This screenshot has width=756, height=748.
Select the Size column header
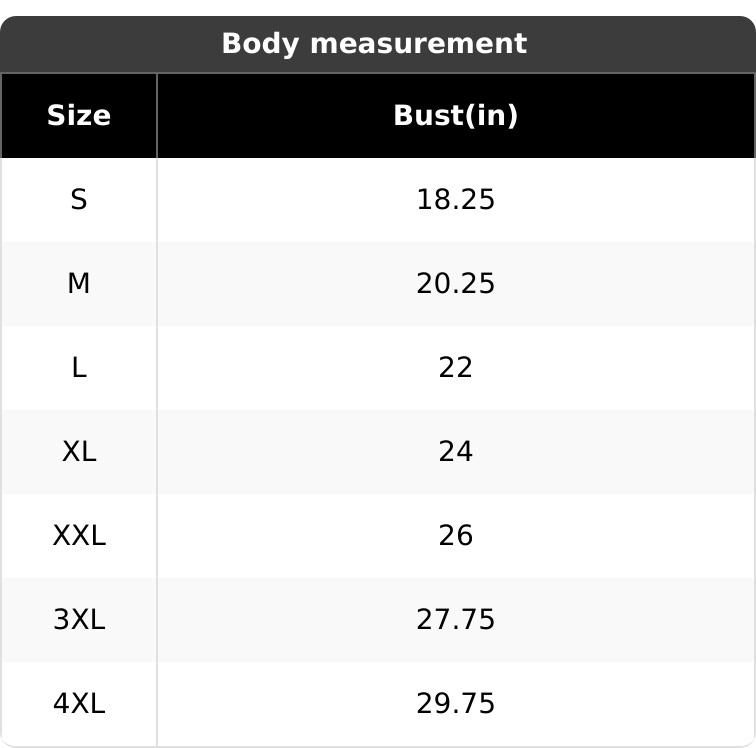tap(79, 116)
